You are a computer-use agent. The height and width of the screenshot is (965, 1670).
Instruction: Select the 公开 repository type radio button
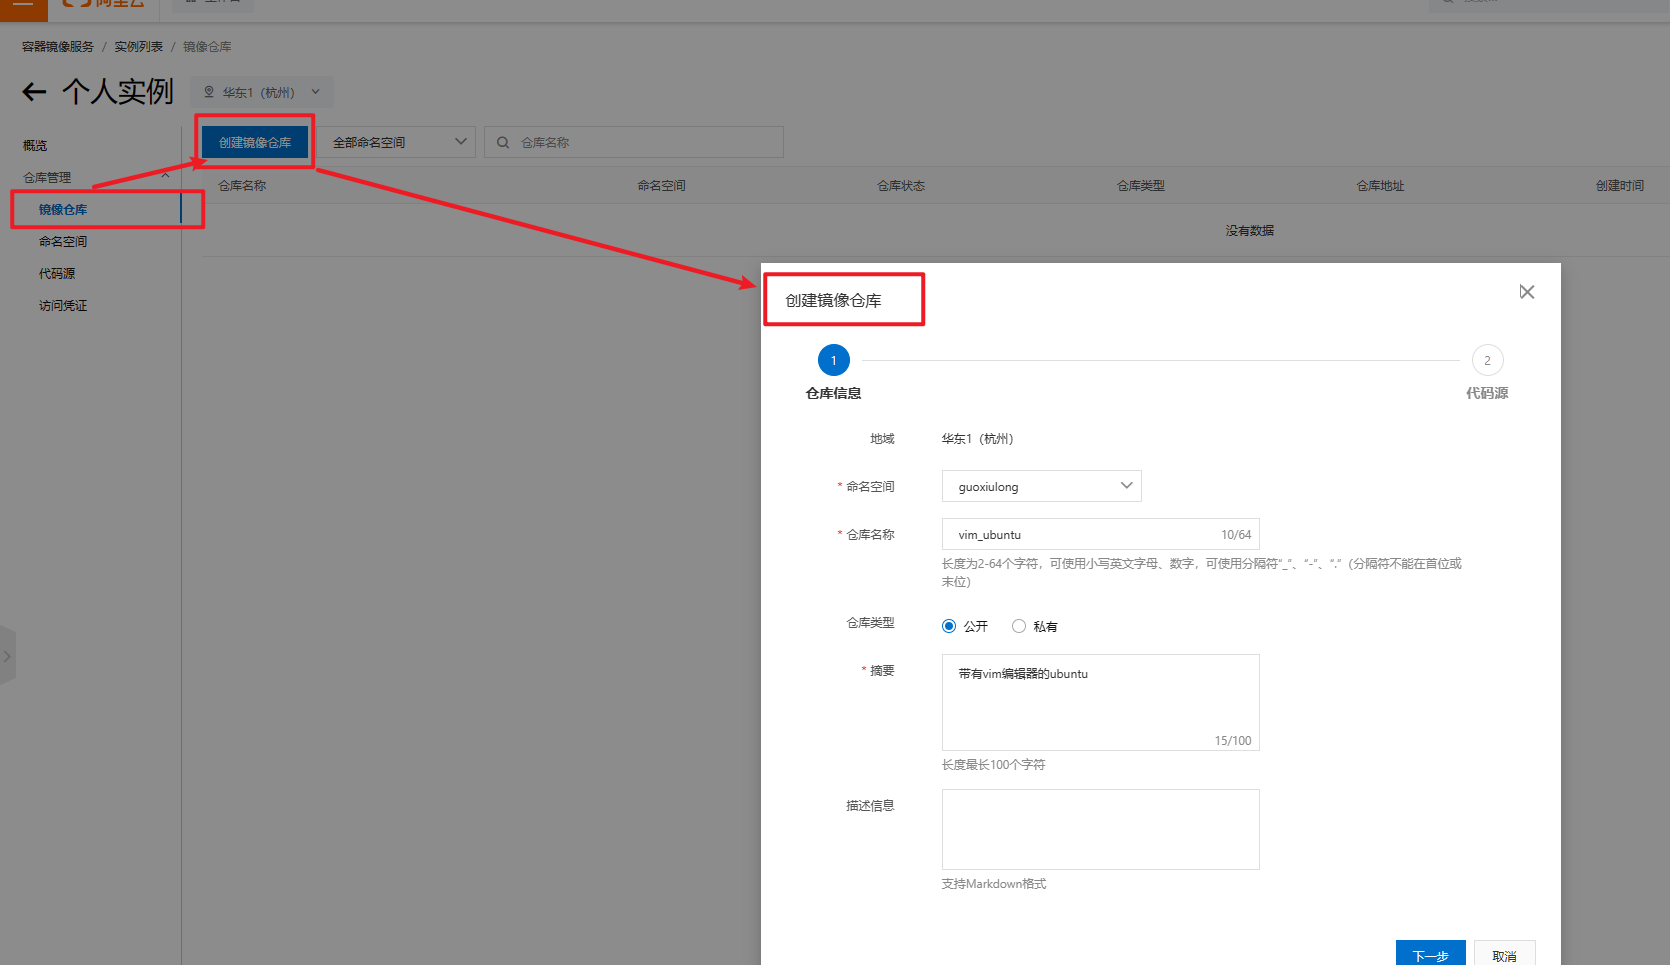pos(949,626)
